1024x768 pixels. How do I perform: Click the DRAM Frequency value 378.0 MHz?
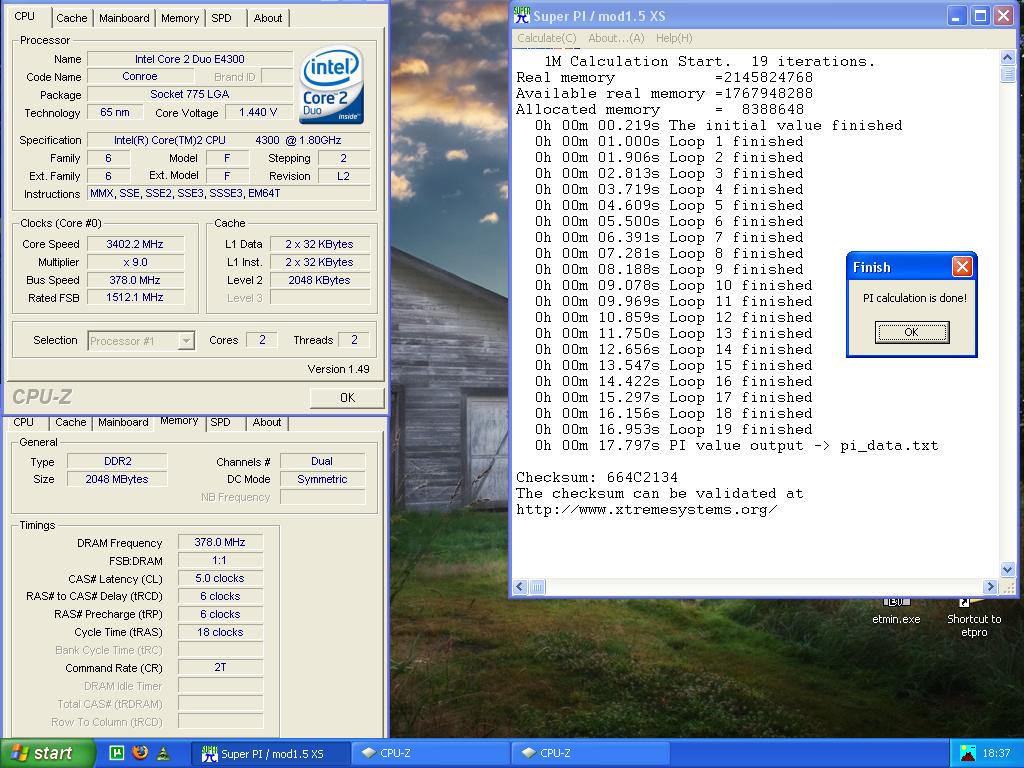tap(220, 542)
